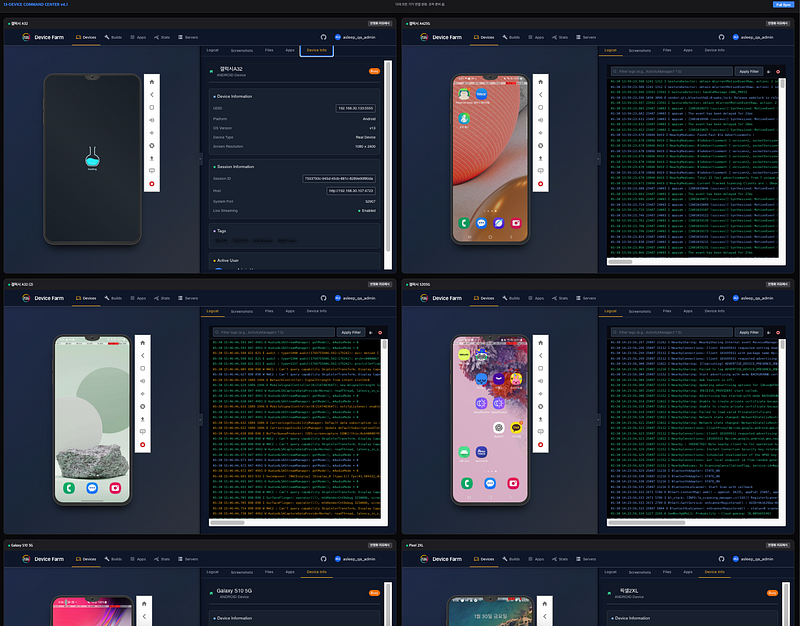
Task: Click upload icon in A42 5G device toolbar
Action: (x=540, y=158)
